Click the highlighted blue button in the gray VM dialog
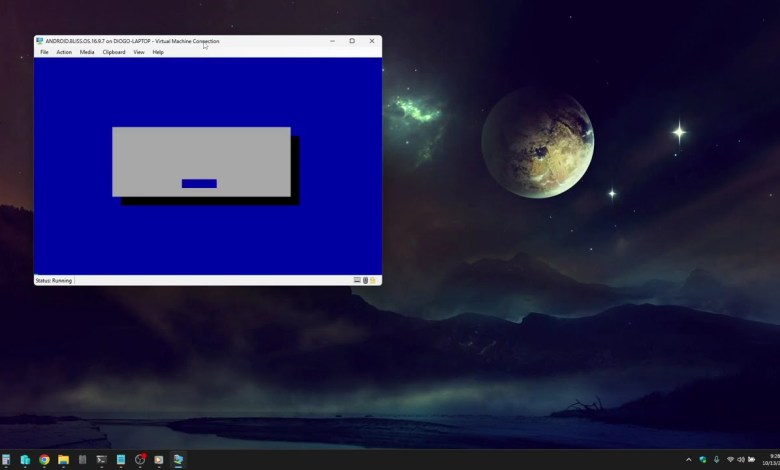This screenshot has width=780, height=470. (x=199, y=184)
